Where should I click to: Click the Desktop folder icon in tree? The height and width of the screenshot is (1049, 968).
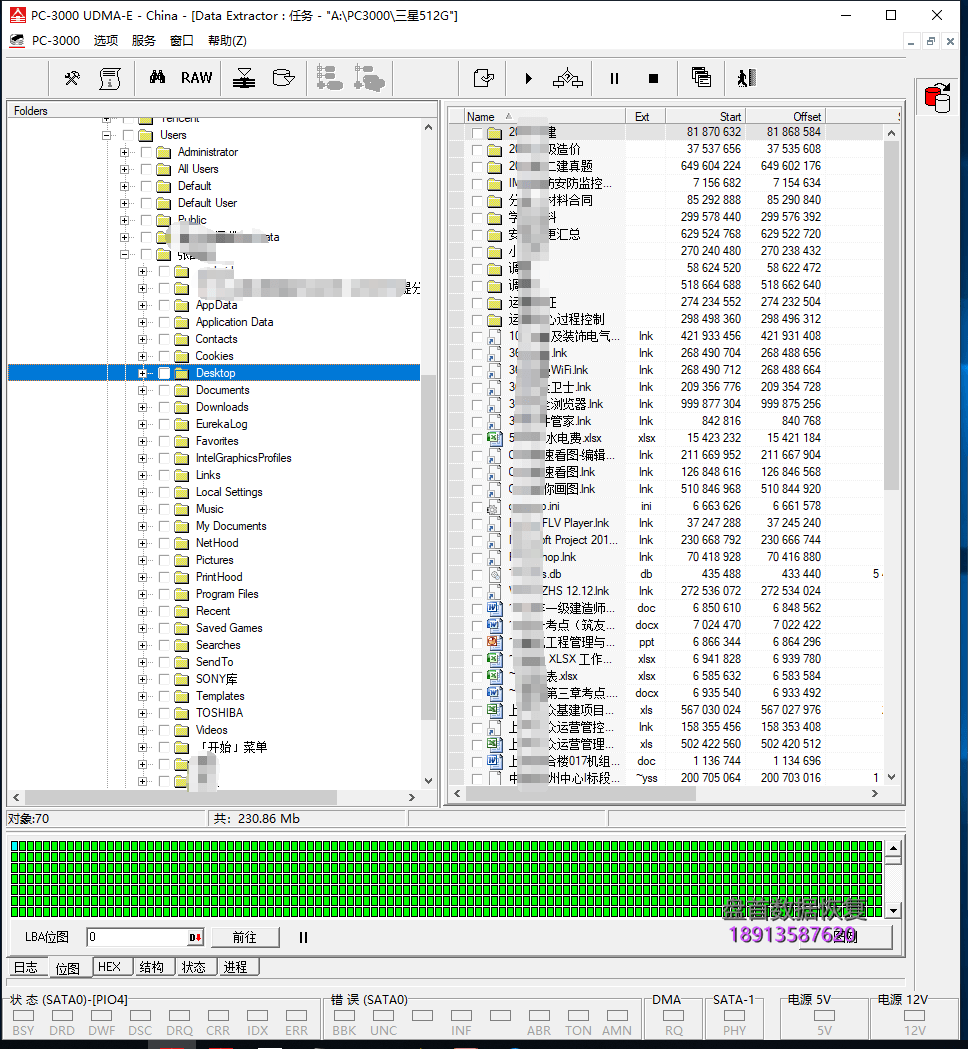(182, 373)
